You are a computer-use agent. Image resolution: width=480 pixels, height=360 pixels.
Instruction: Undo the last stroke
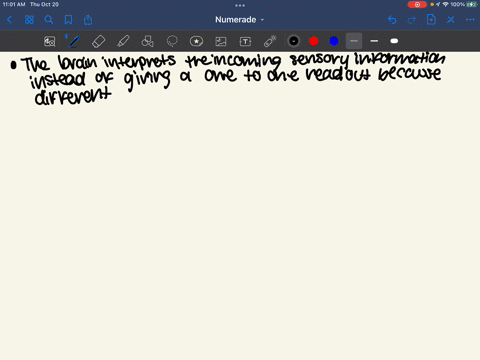[x=392, y=20]
